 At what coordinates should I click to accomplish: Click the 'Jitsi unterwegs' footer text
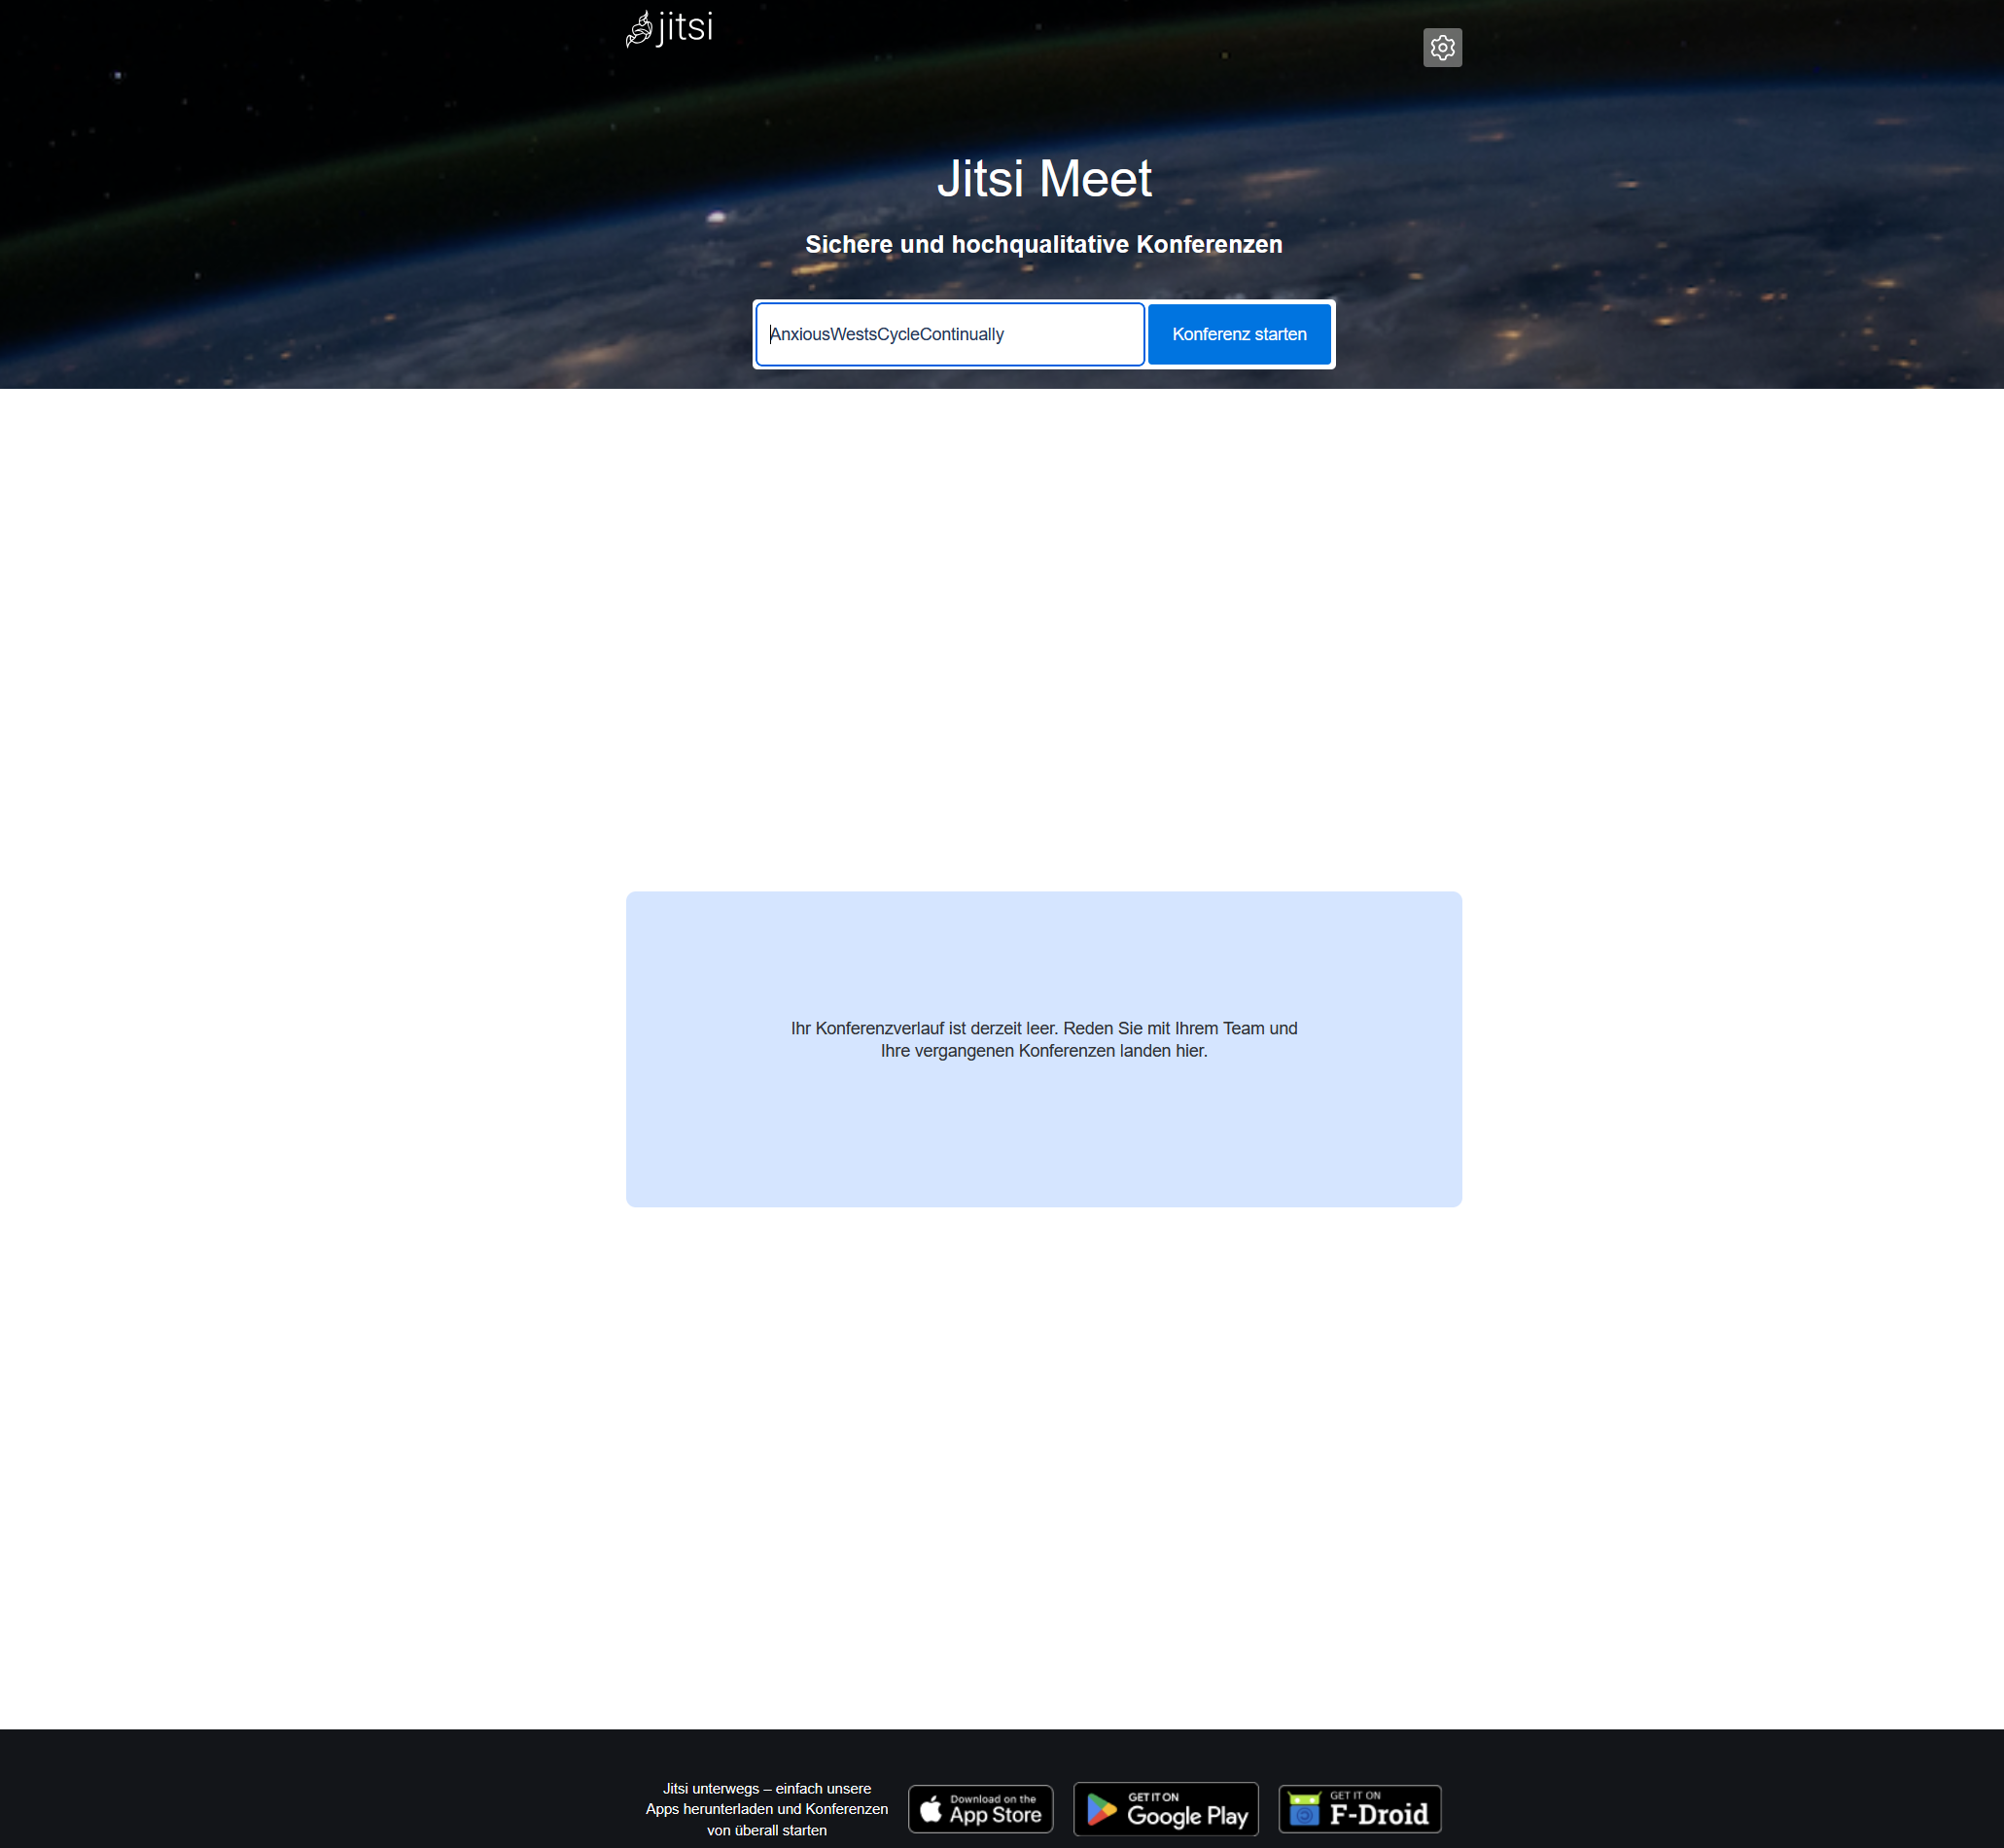(767, 1809)
